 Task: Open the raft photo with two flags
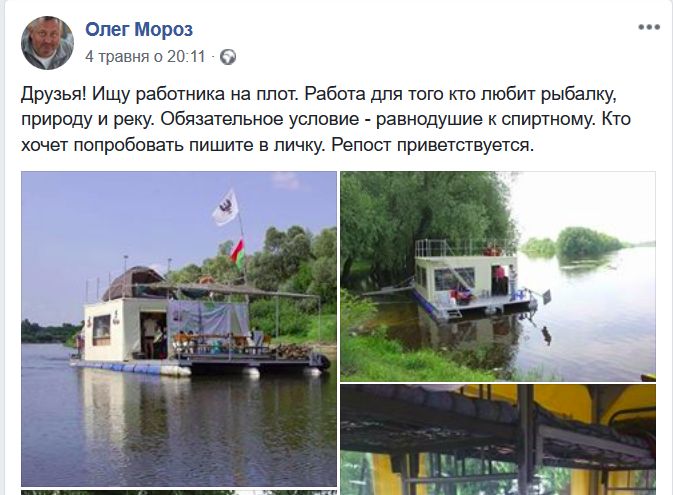(179, 329)
